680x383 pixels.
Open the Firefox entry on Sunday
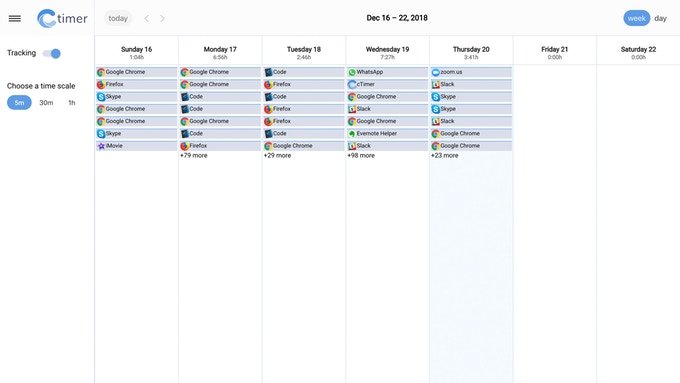(x=137, y=84)
